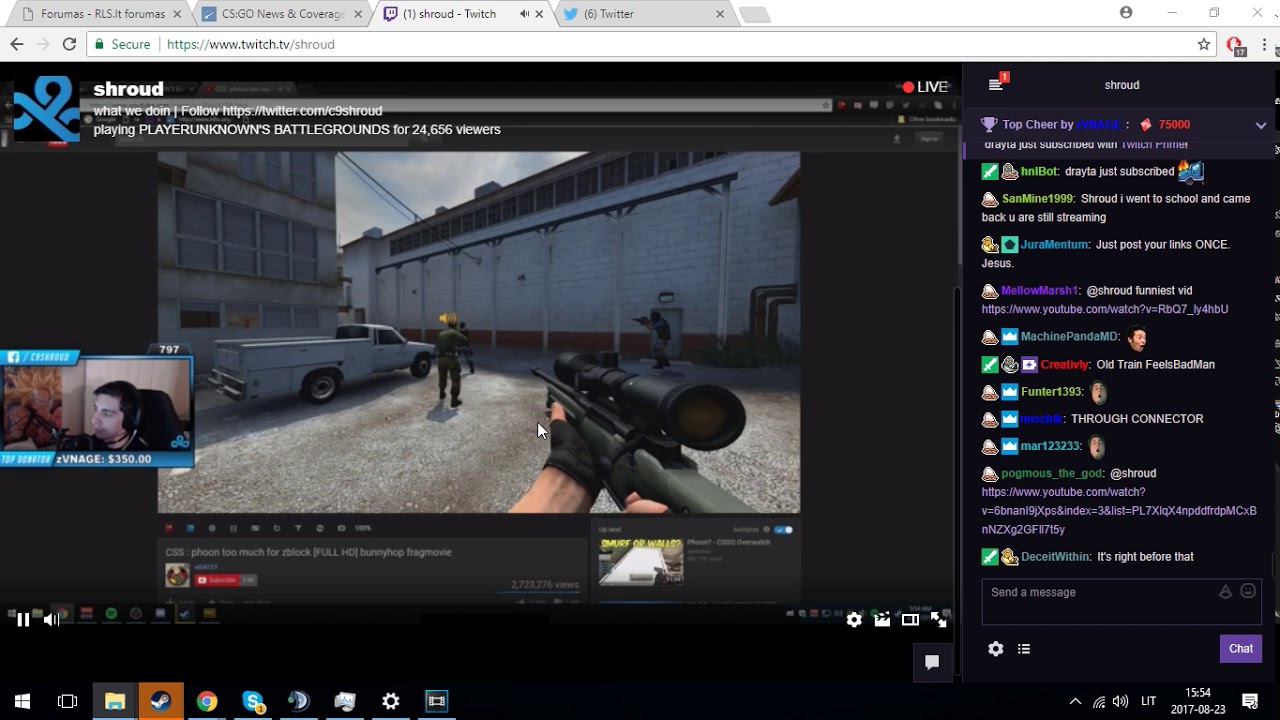Viewport: 1280px width, 720px height.
Task: Pause the Twitch stream playback
Action: (23, 620)
